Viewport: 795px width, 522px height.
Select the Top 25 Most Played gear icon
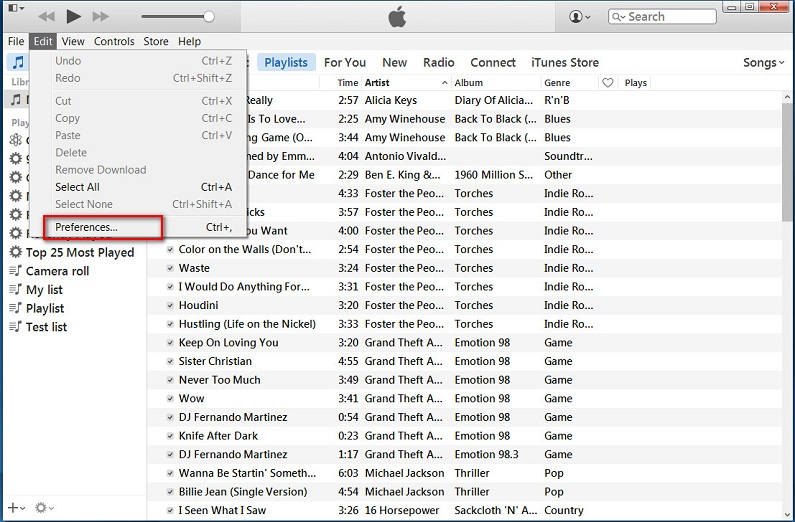[16, 252]
